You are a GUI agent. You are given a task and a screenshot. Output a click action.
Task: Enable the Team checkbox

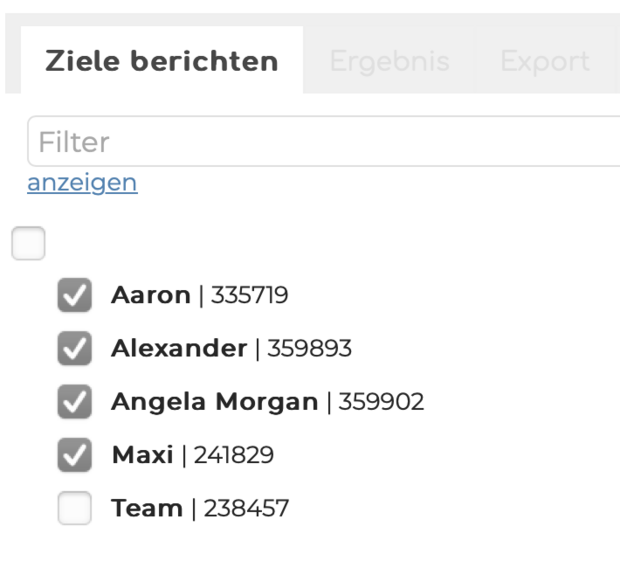pyautogui.click(x=74, y=509)
